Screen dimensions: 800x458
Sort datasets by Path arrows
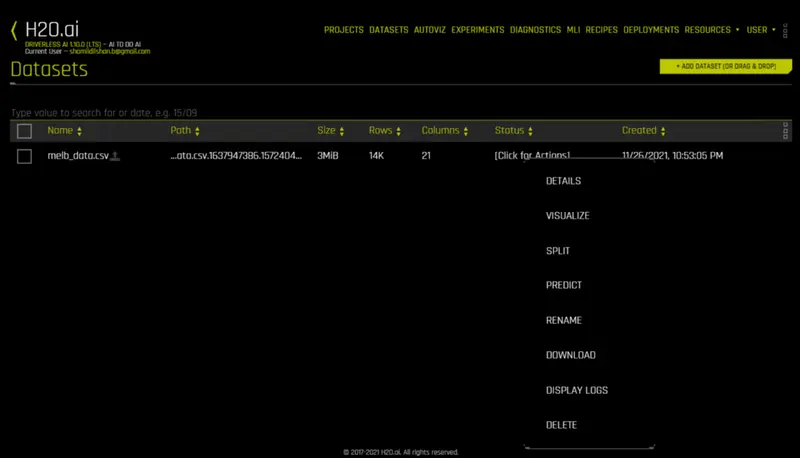tap(197, 131)
